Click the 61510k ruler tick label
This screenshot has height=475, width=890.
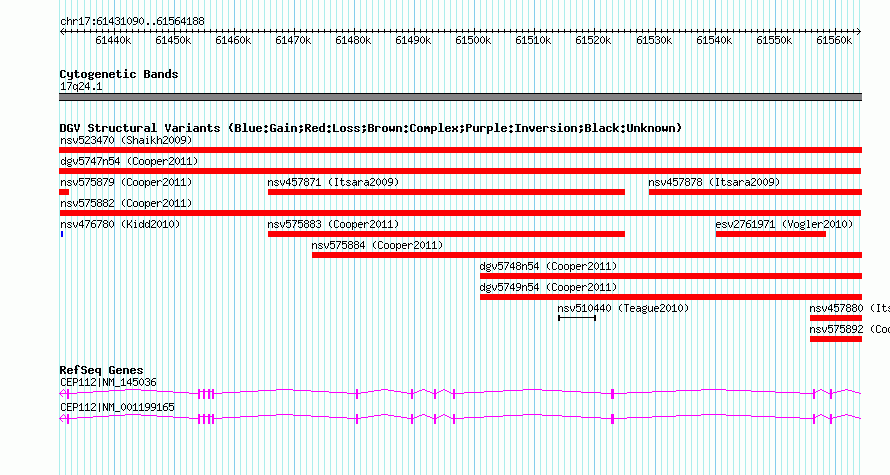pyautogui.click(x=534, y=40)
